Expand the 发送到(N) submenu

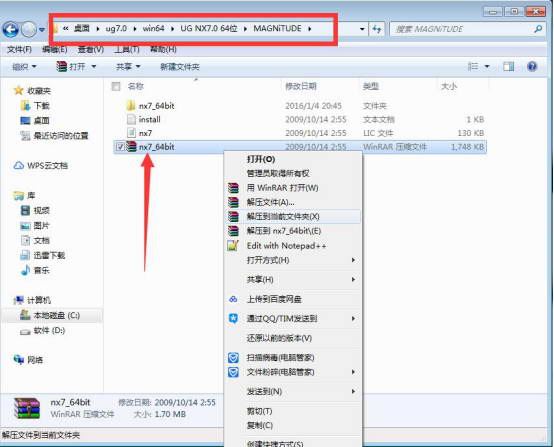(353, 391)
